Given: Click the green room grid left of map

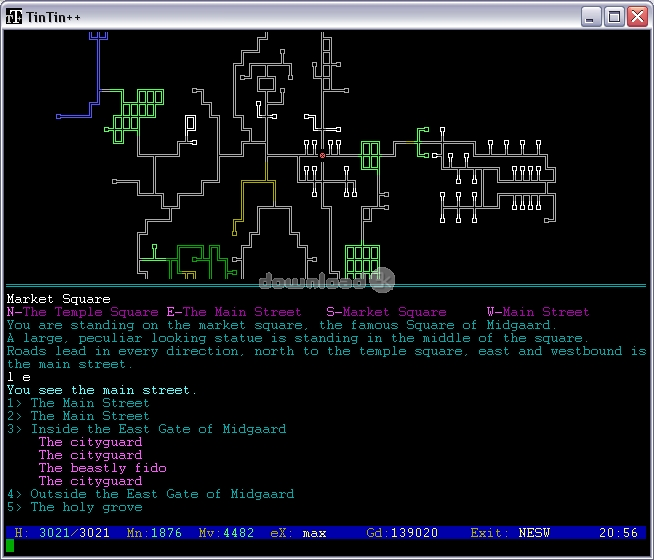Looking at the screenshot, I should 137,115.
